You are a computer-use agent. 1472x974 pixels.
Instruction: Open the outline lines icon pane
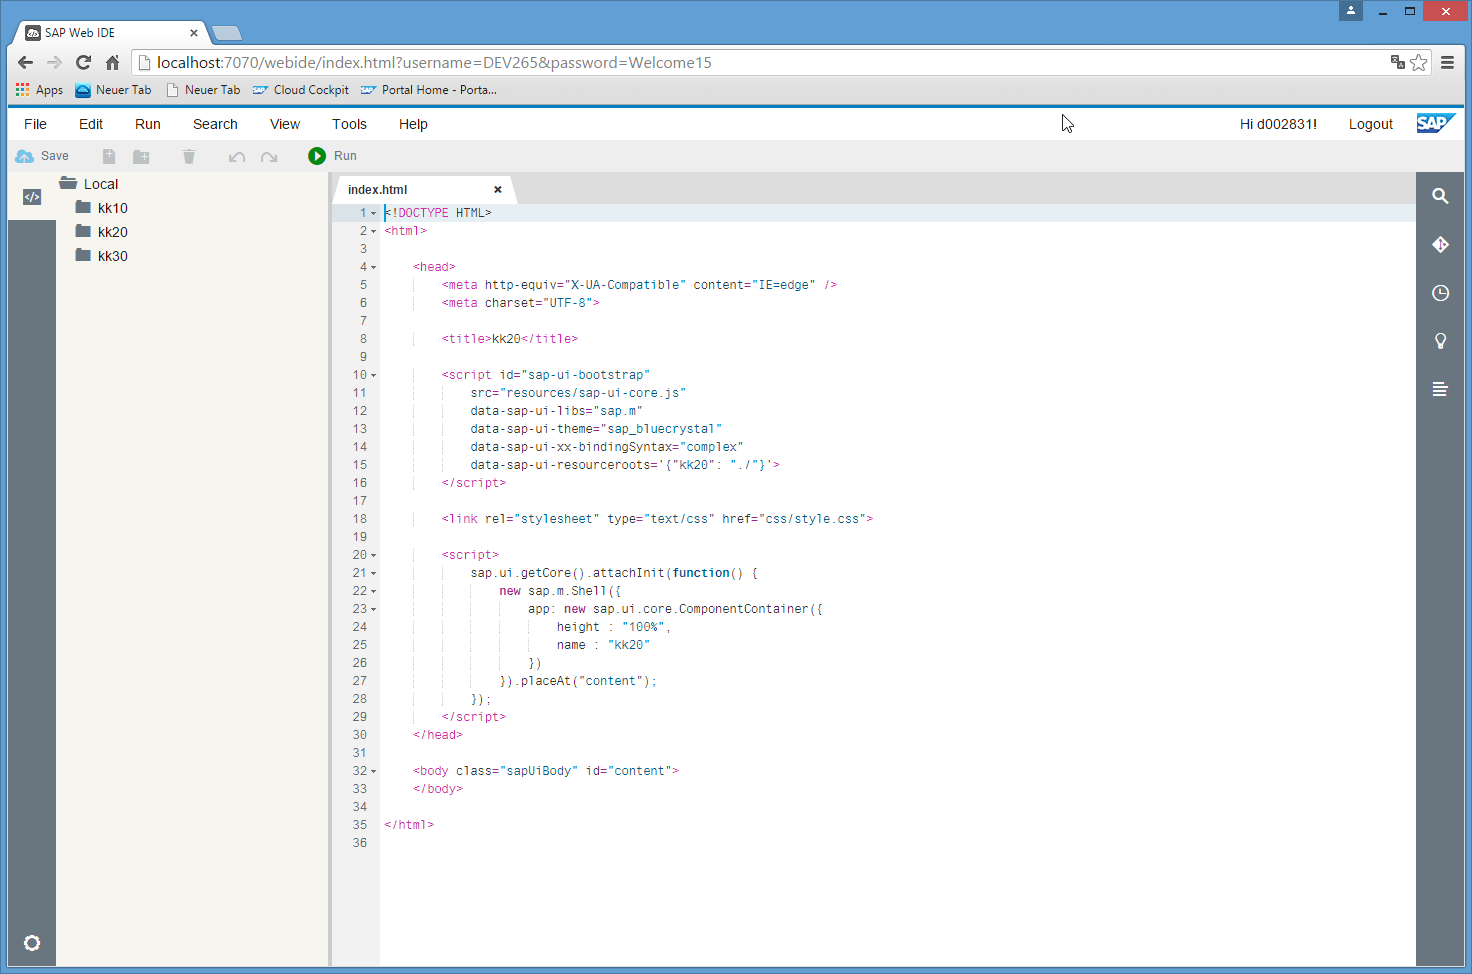tap(1440, 389)
